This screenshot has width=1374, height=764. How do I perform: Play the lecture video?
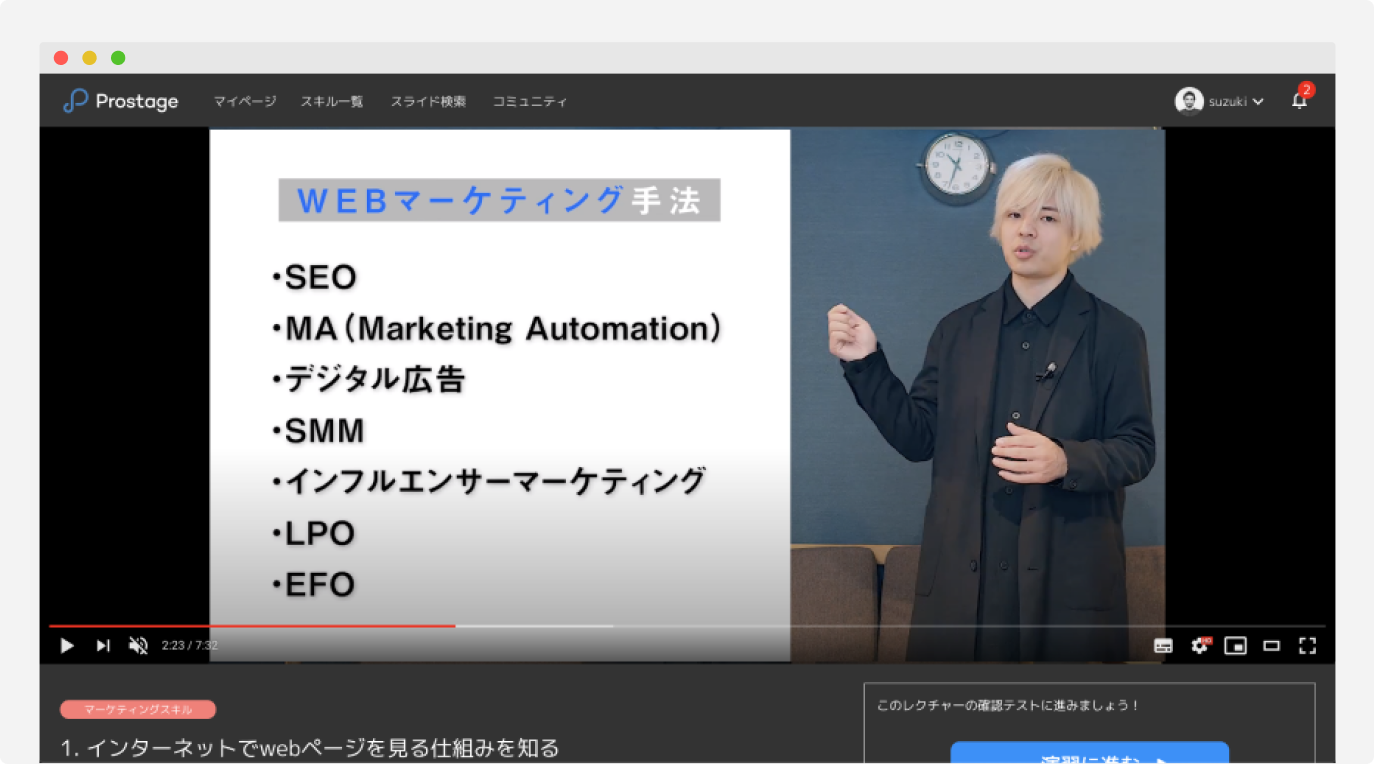(x=67, y=646)
